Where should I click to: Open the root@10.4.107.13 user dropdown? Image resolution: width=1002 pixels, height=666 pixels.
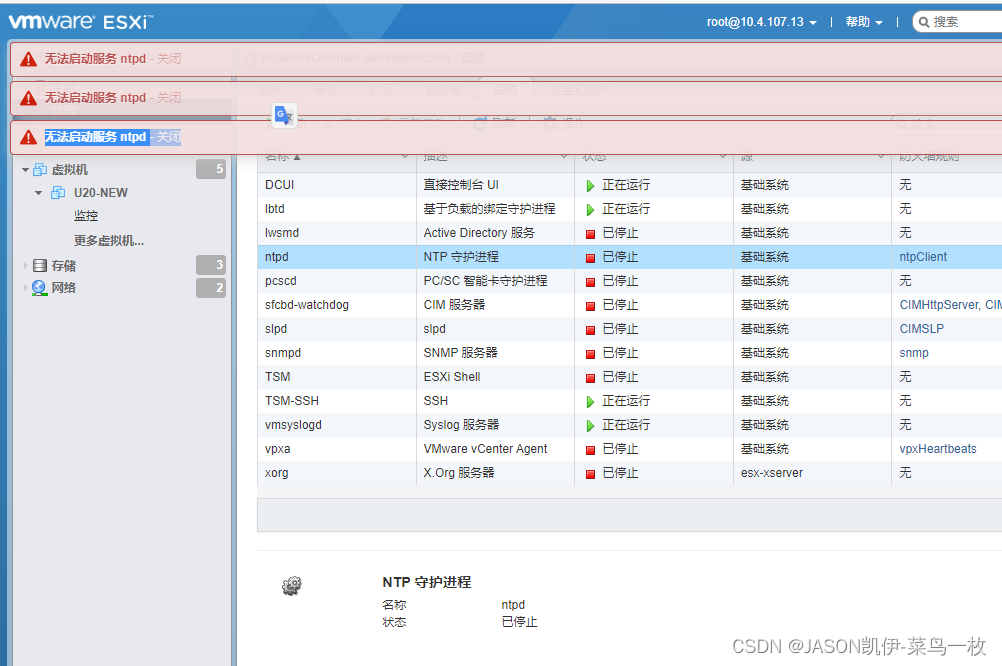pos(761,22)
